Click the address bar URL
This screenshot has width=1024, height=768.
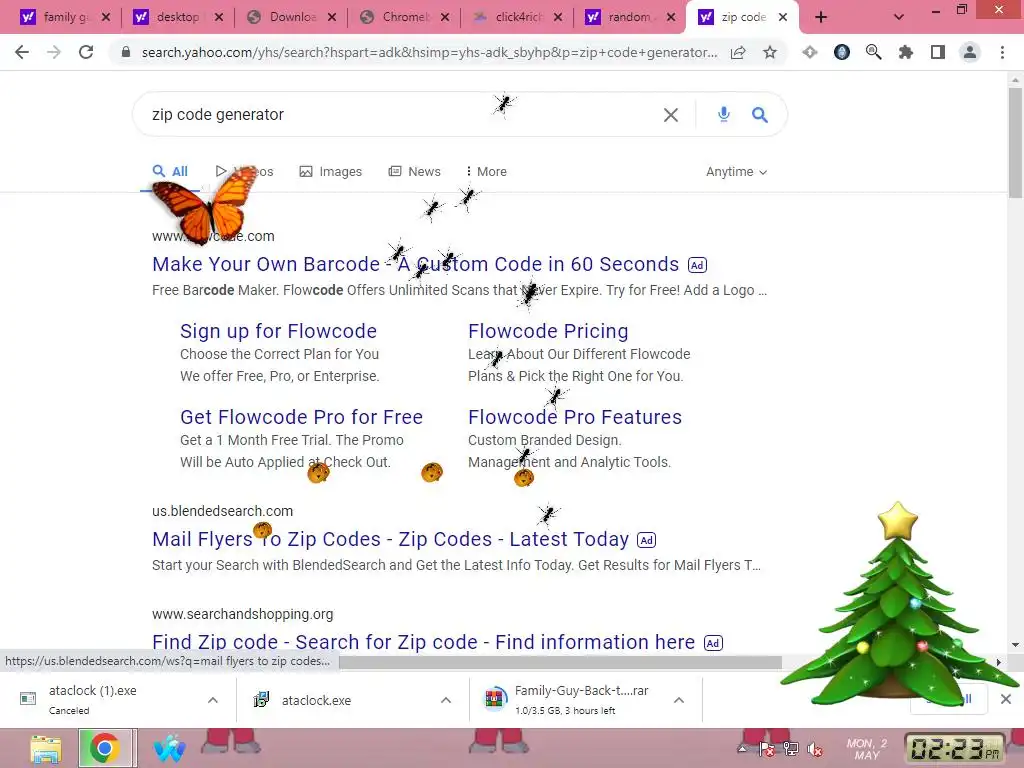(x=429, y=52)
